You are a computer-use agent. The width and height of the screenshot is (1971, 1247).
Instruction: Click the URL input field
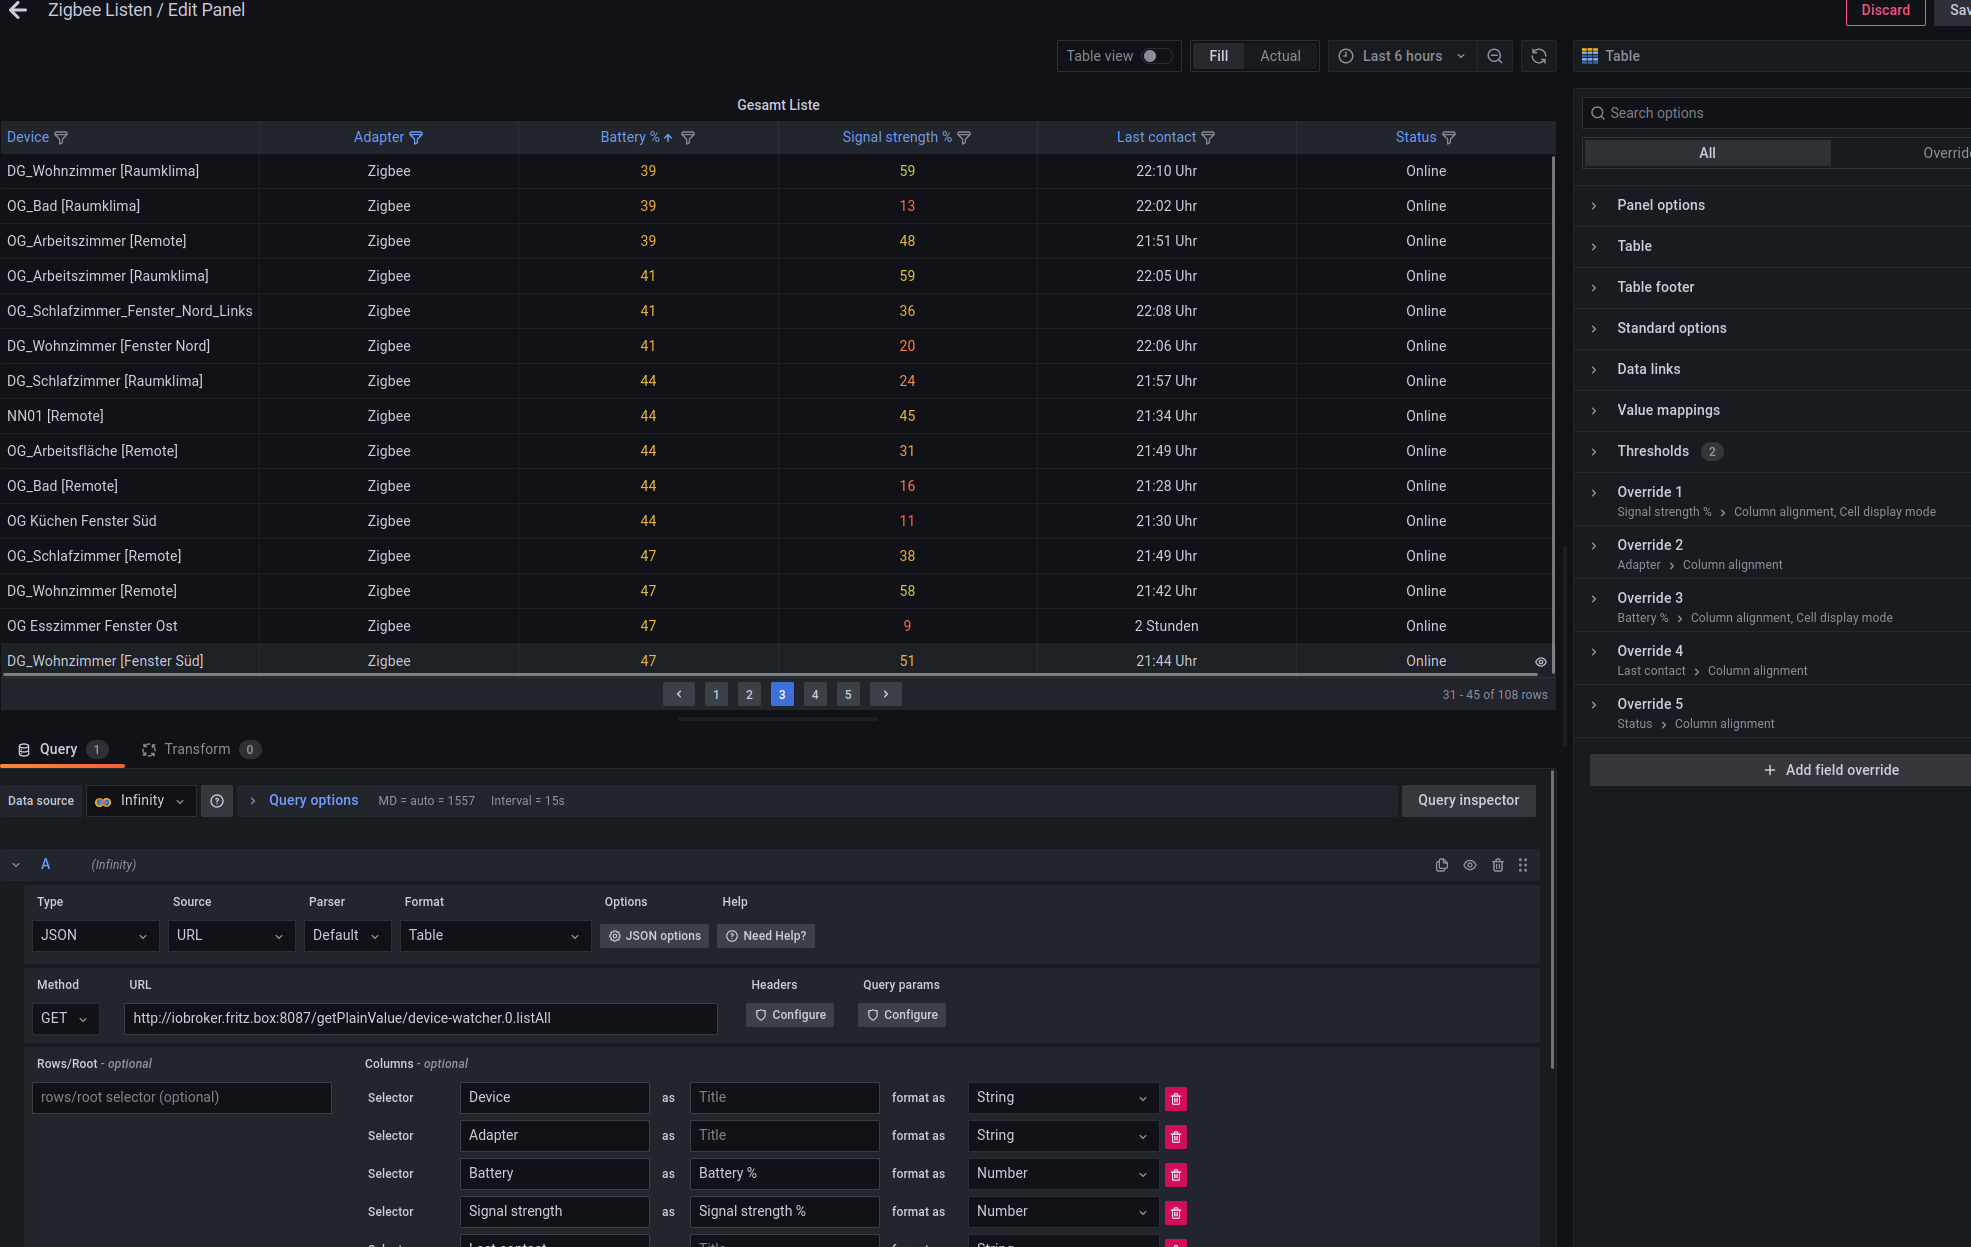pyautogui.click(x=421, y=1019)
